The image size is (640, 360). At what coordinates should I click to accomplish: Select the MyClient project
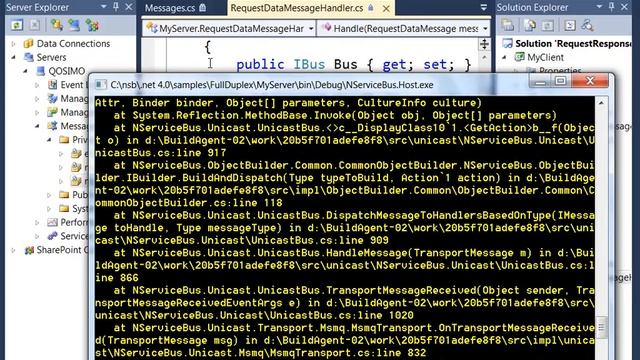pyautogui.click(x=545, y=57)
